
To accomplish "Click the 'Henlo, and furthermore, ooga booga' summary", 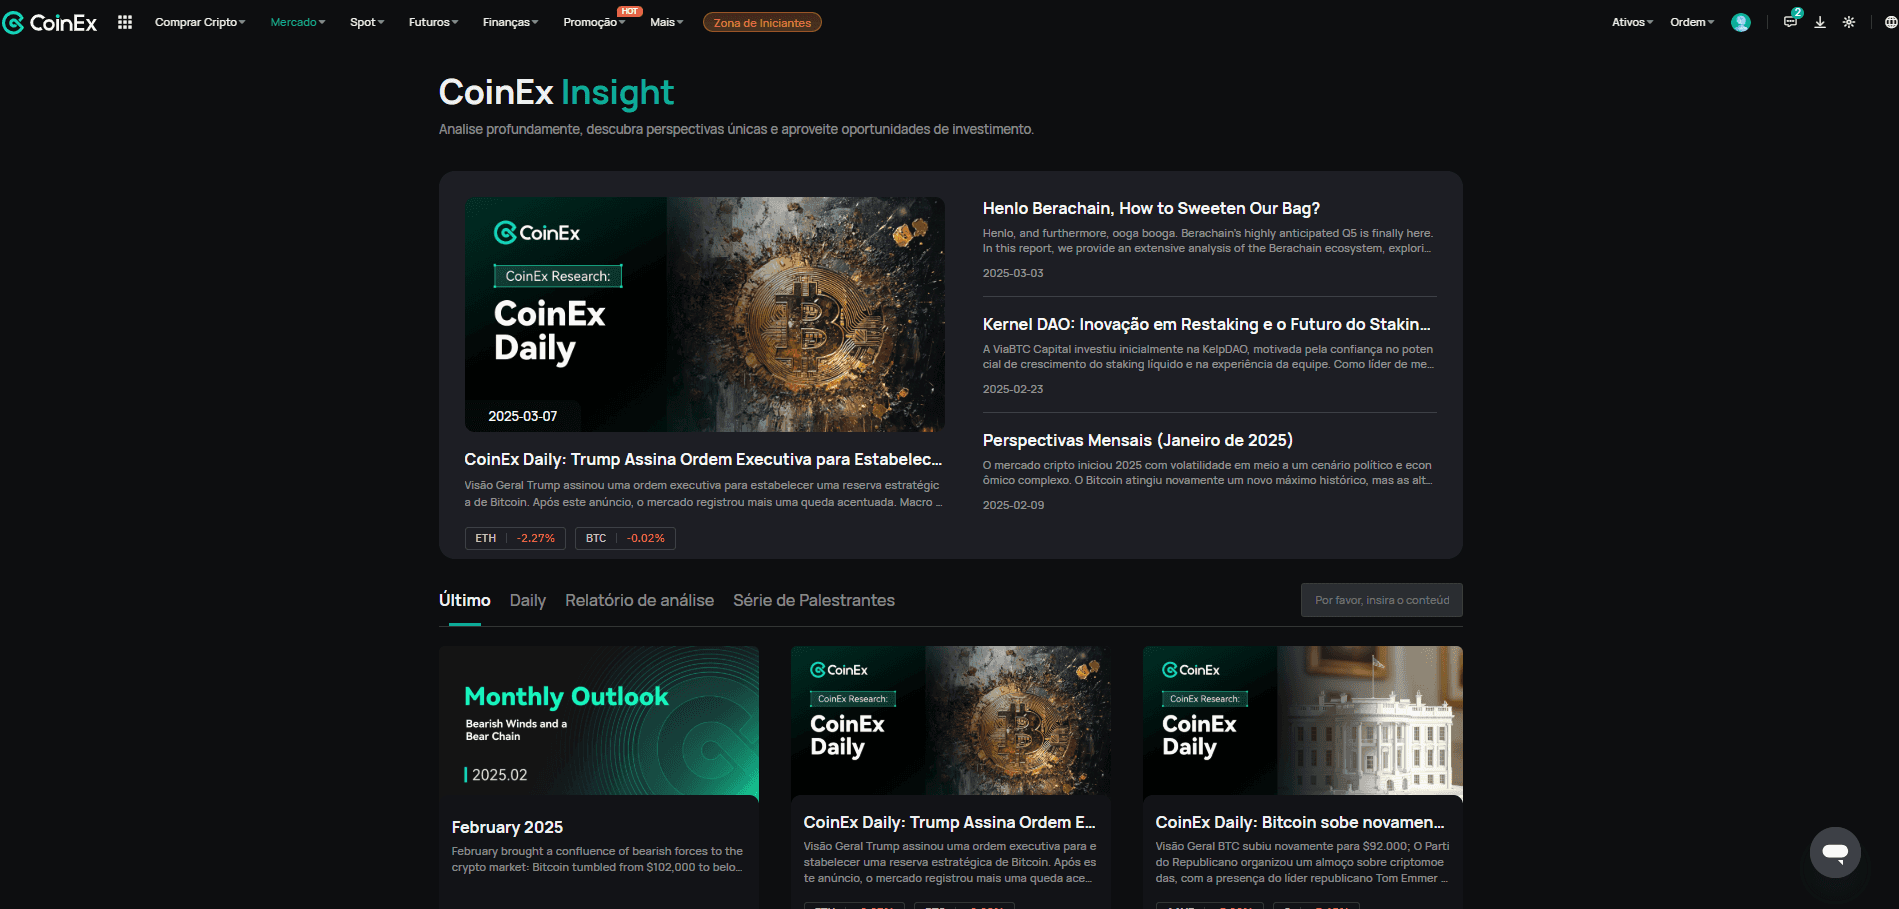I will coord(1208,241).
